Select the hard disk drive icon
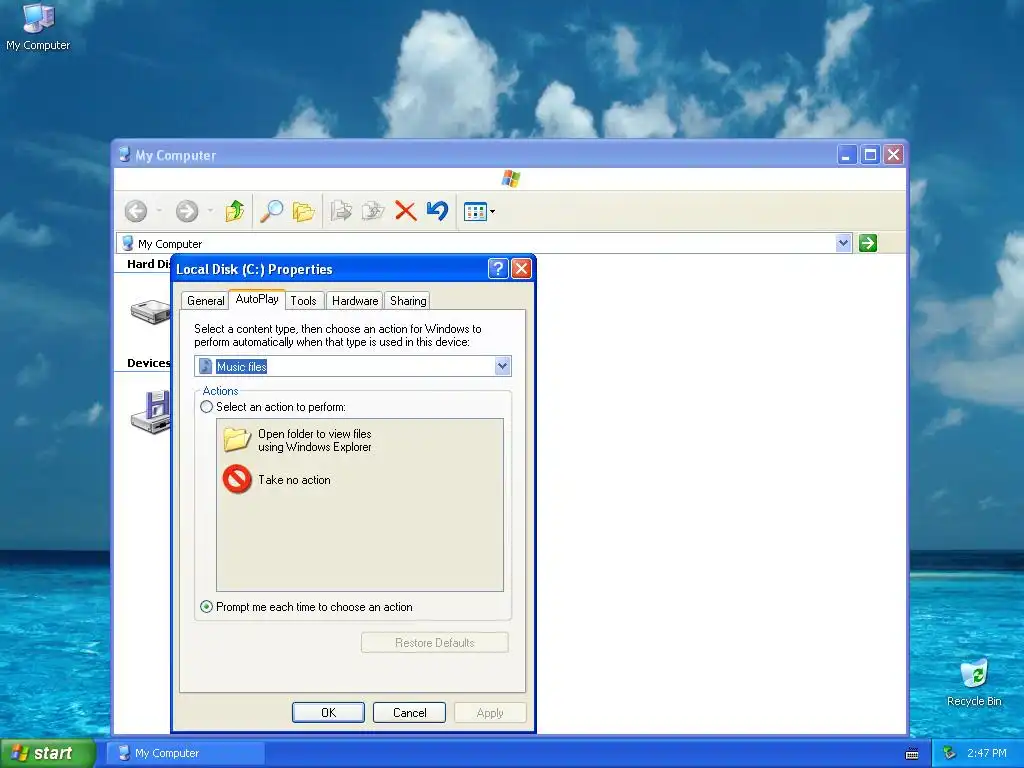The width and height of the screenshot is (1024, 768). 150,311
